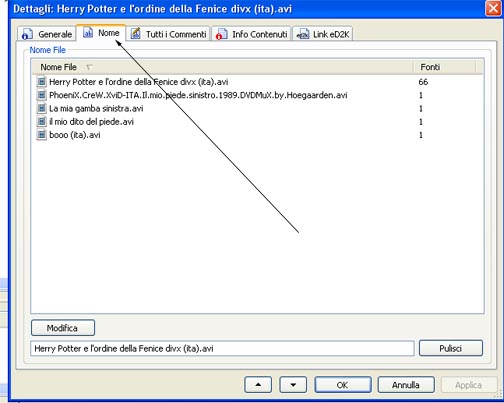Click the Modifica button

click(63, 328)
